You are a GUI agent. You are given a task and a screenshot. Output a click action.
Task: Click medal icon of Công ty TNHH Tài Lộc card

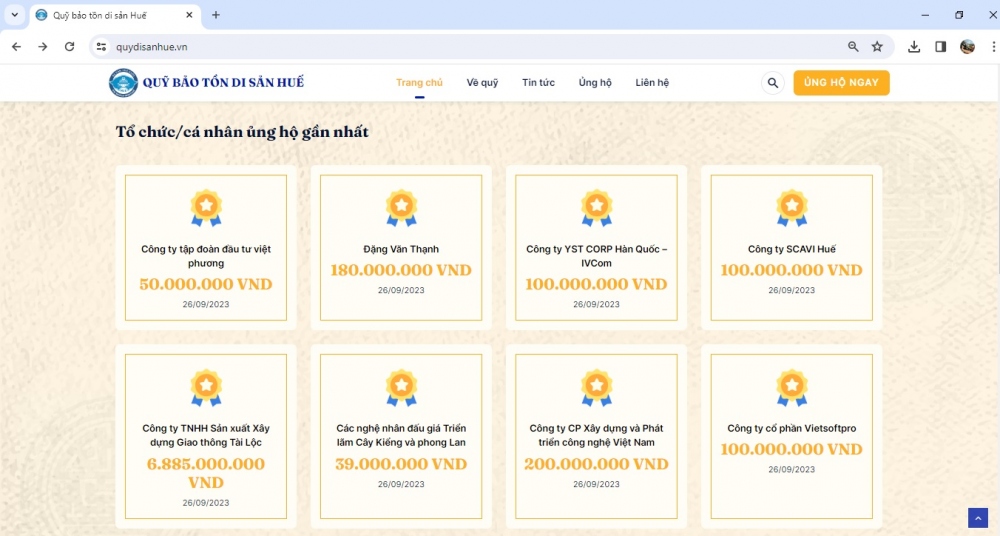(206, 387)
